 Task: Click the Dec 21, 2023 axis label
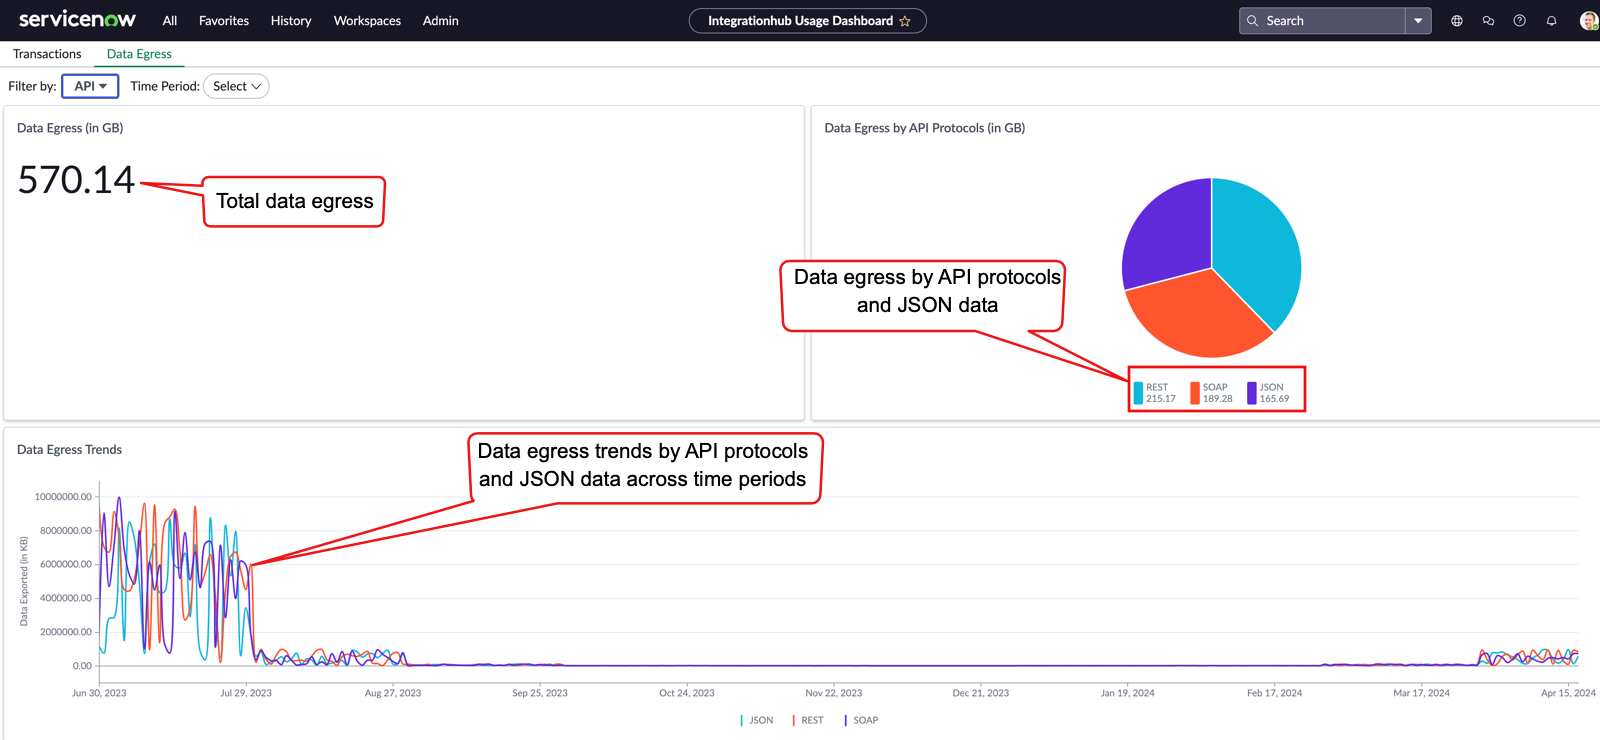981,693
